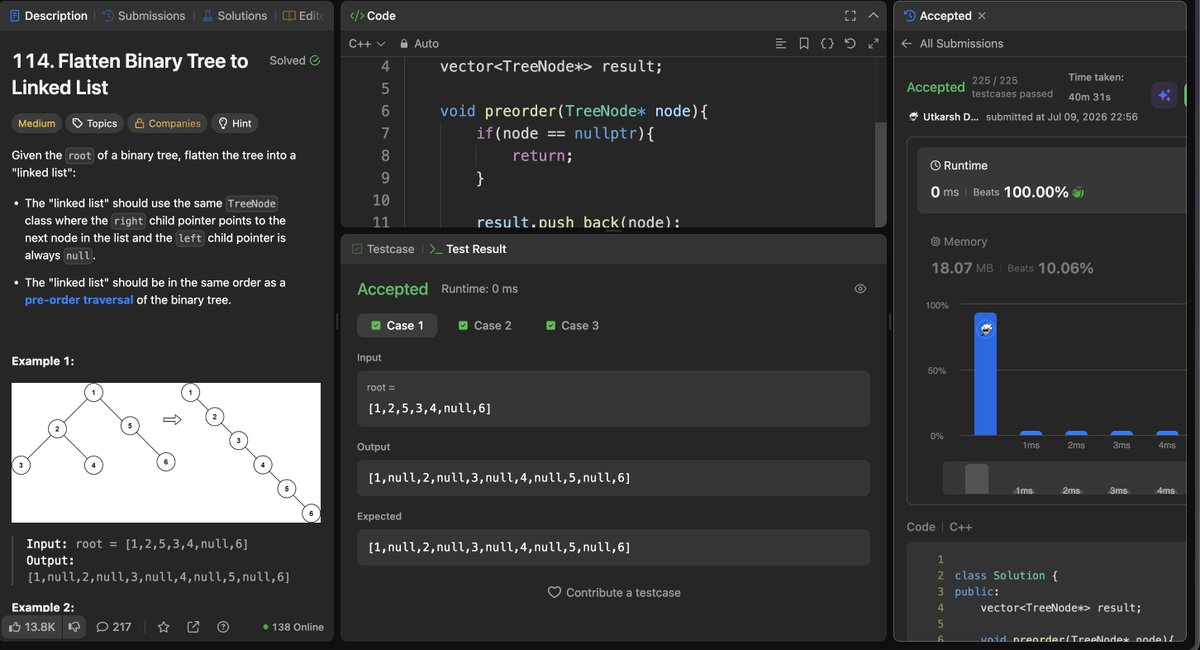
Task: Like the problem with thumbs up 13.8K
Action: pyautogui.click(x=32, y=627)
